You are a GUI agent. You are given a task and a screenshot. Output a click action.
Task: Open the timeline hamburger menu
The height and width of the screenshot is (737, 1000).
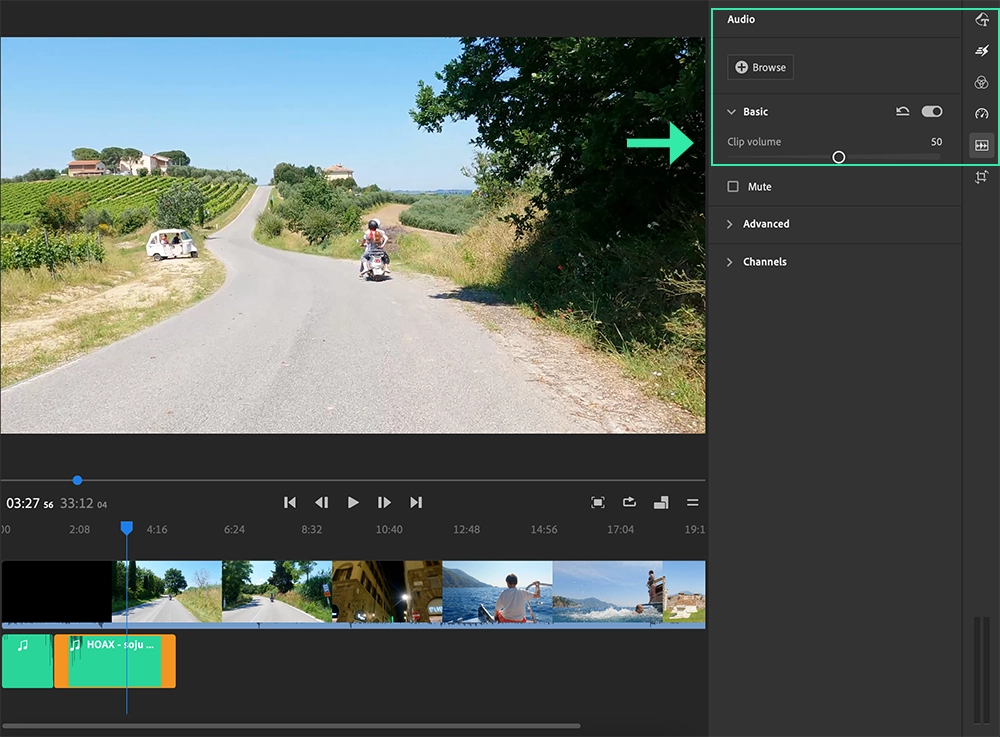[692, 503]
